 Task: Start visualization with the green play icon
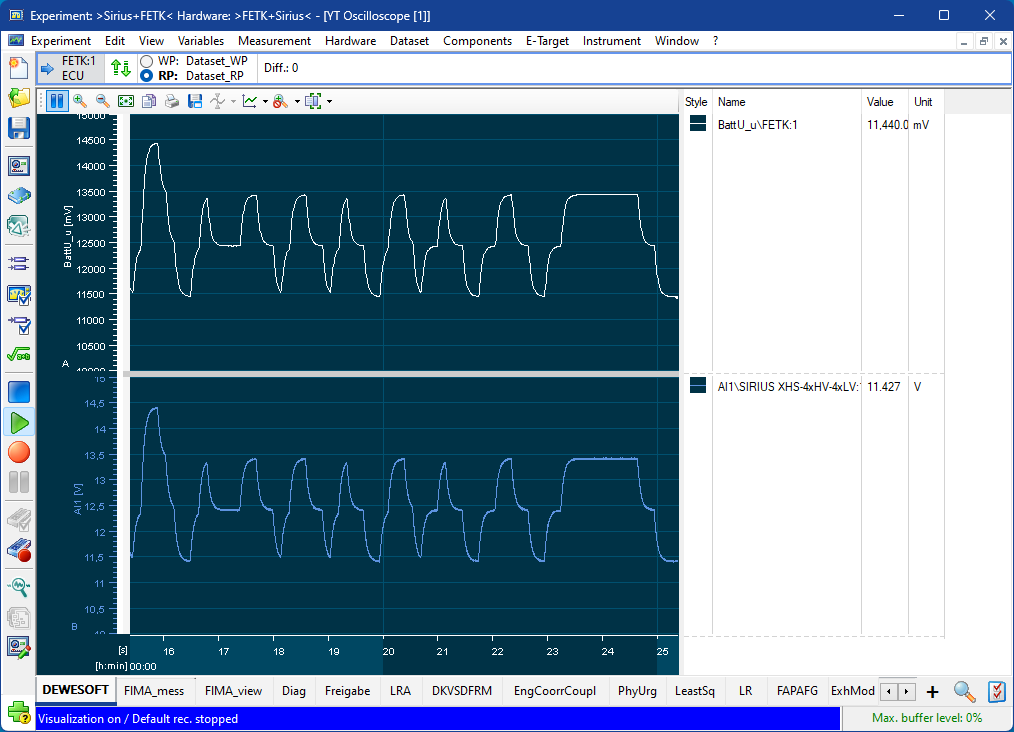18,423
